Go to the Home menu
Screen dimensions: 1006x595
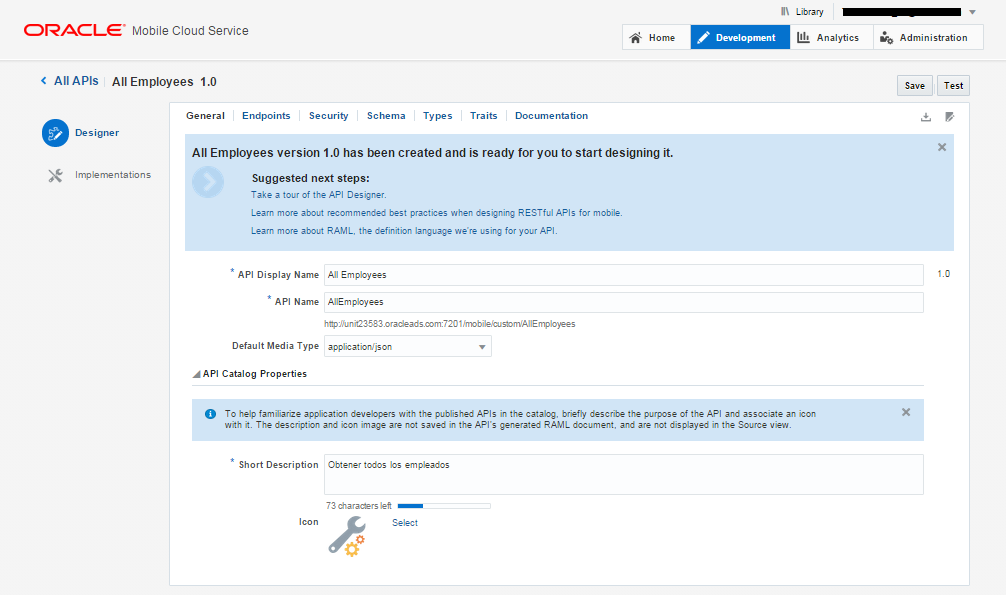(x=656, y=37)
